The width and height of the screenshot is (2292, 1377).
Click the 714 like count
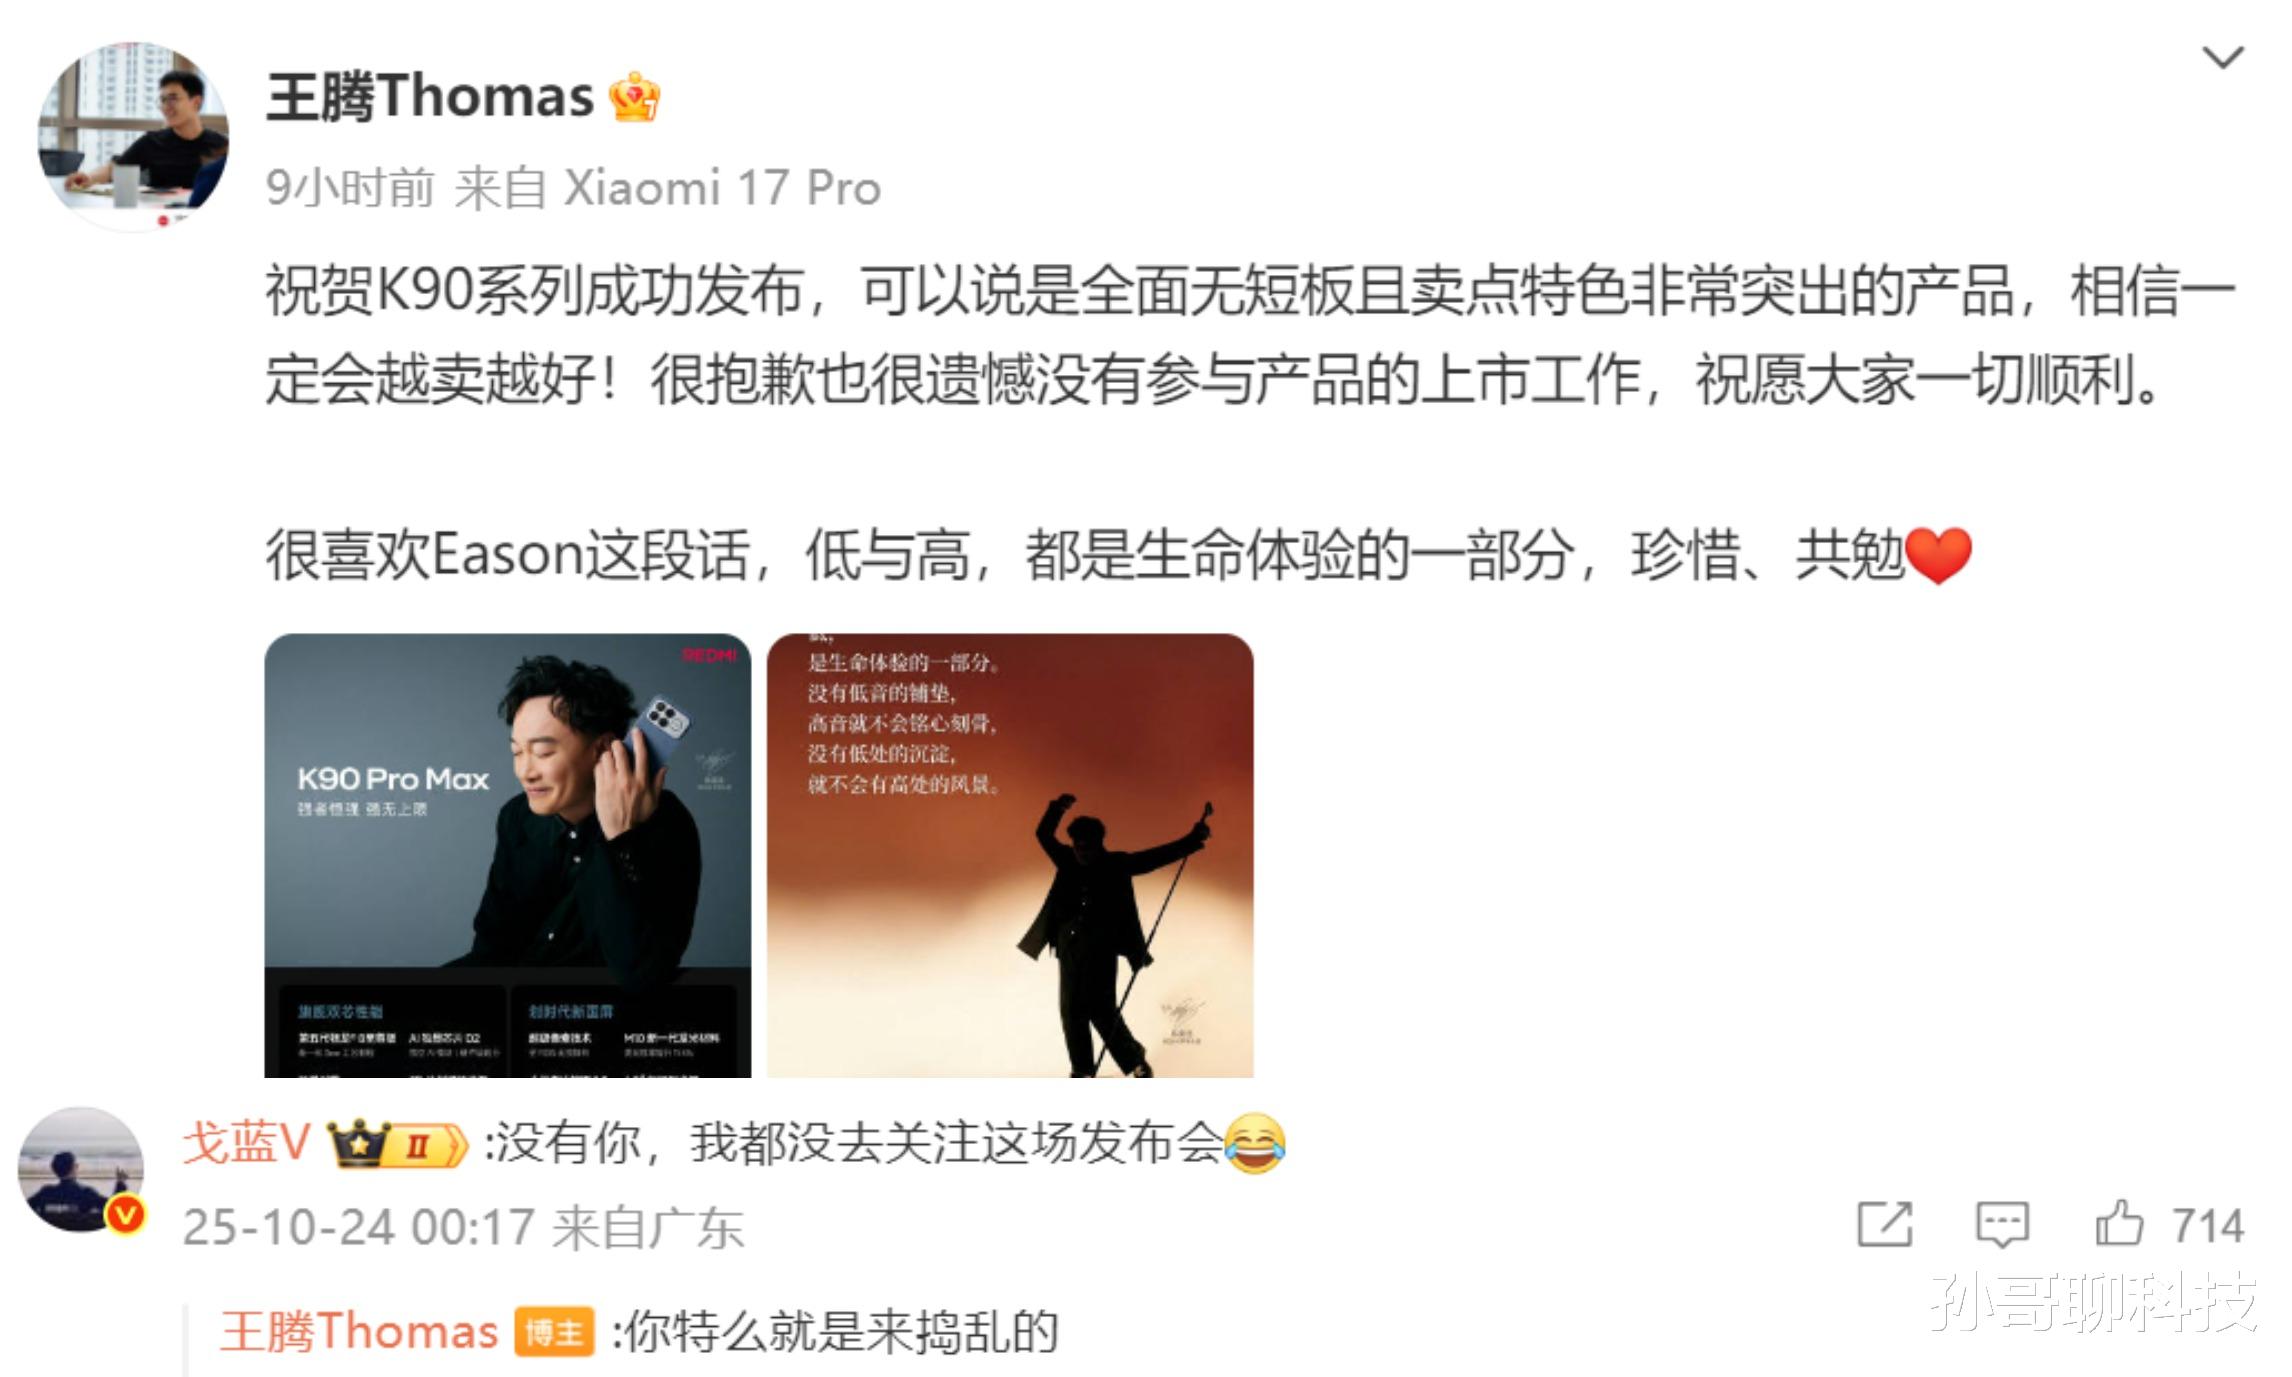coord(2208,1226)
